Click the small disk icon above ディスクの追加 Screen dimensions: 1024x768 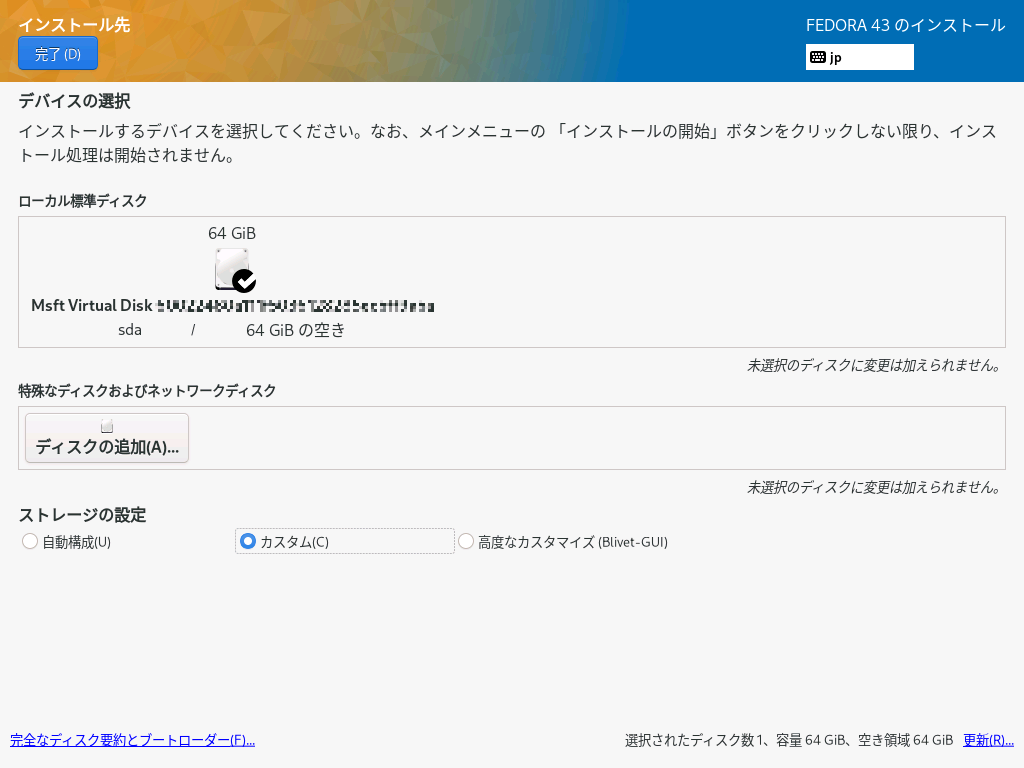tap(107, 426)
